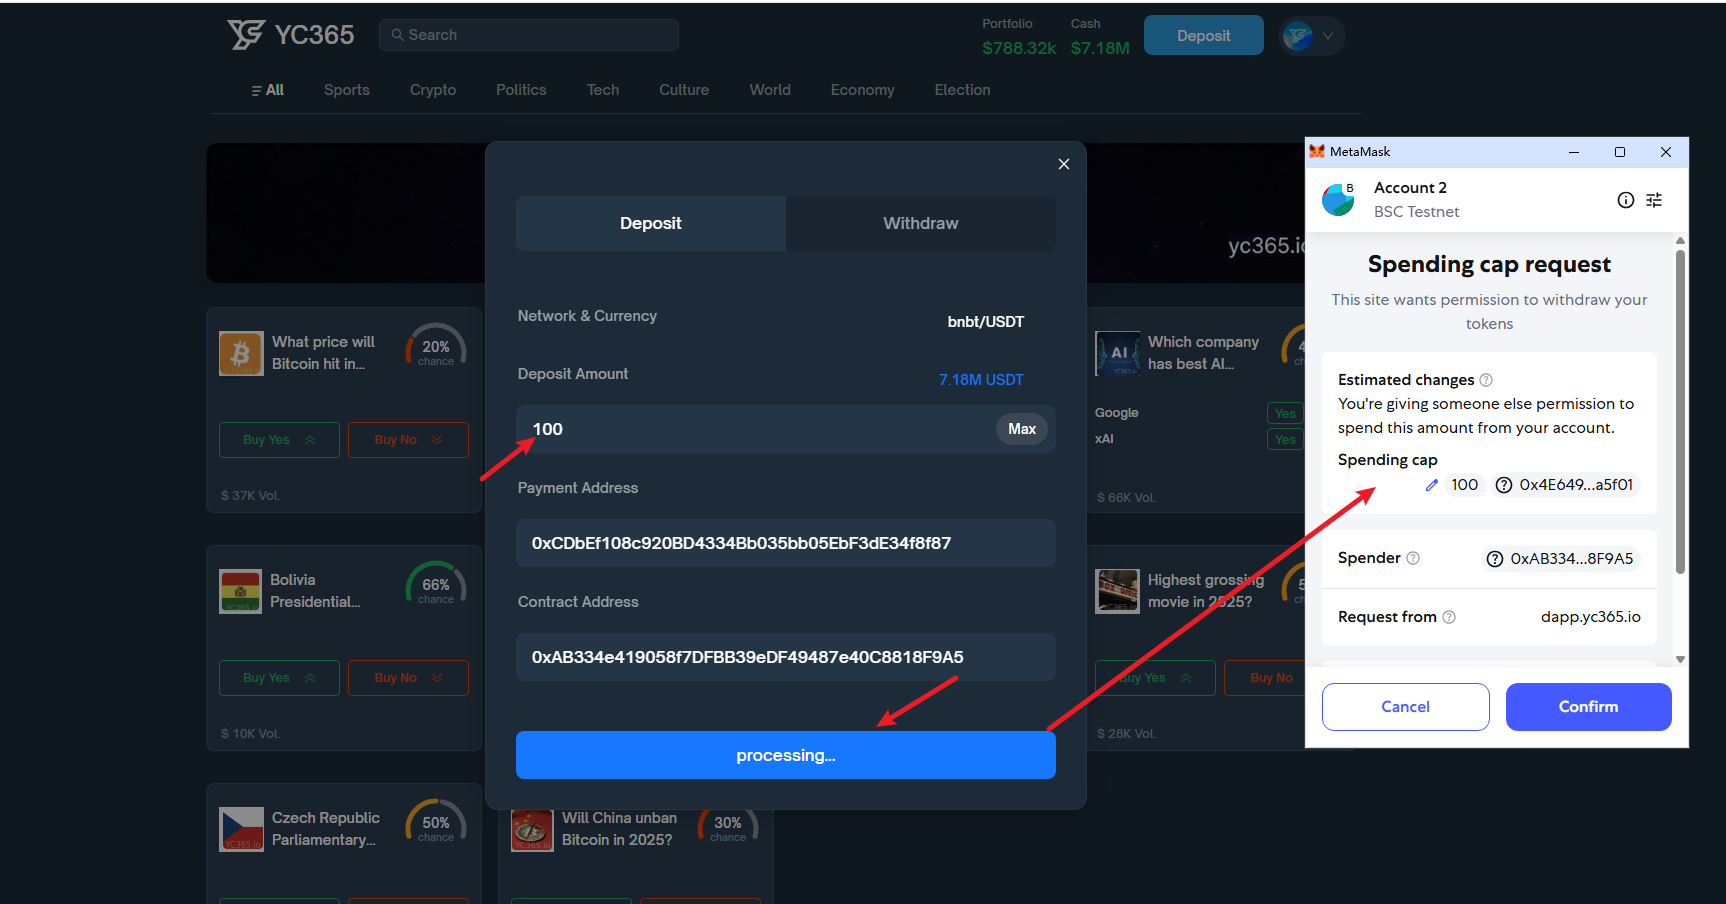Click the search magnifier icon
This screenshot has width=1726, height=904.
tap(398, 35)
